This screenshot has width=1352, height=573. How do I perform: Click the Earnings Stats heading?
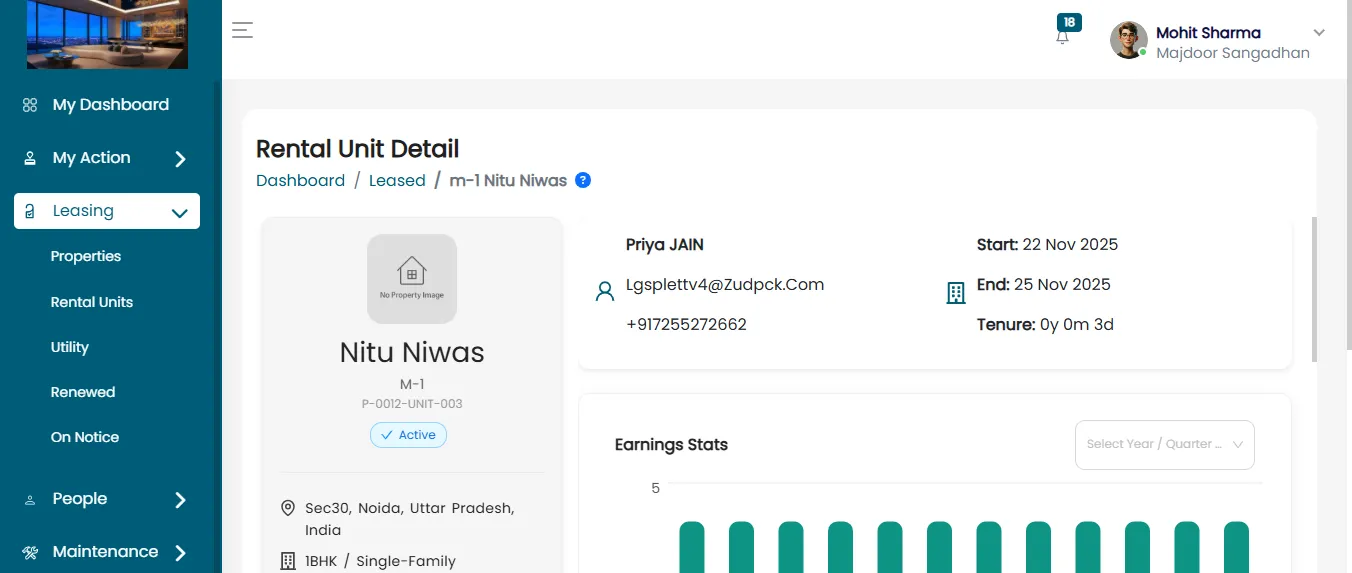pos(671,445)
